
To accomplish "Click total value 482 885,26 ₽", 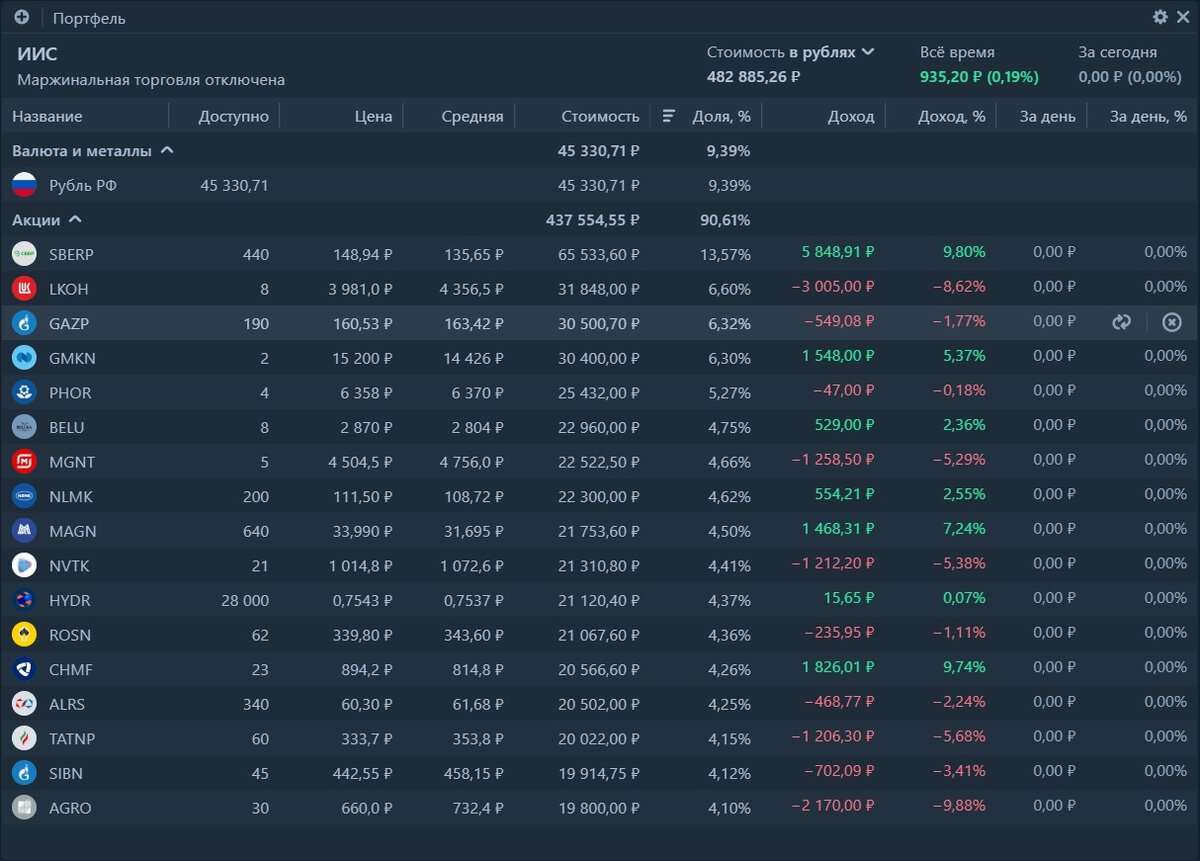I will (754, 76).
